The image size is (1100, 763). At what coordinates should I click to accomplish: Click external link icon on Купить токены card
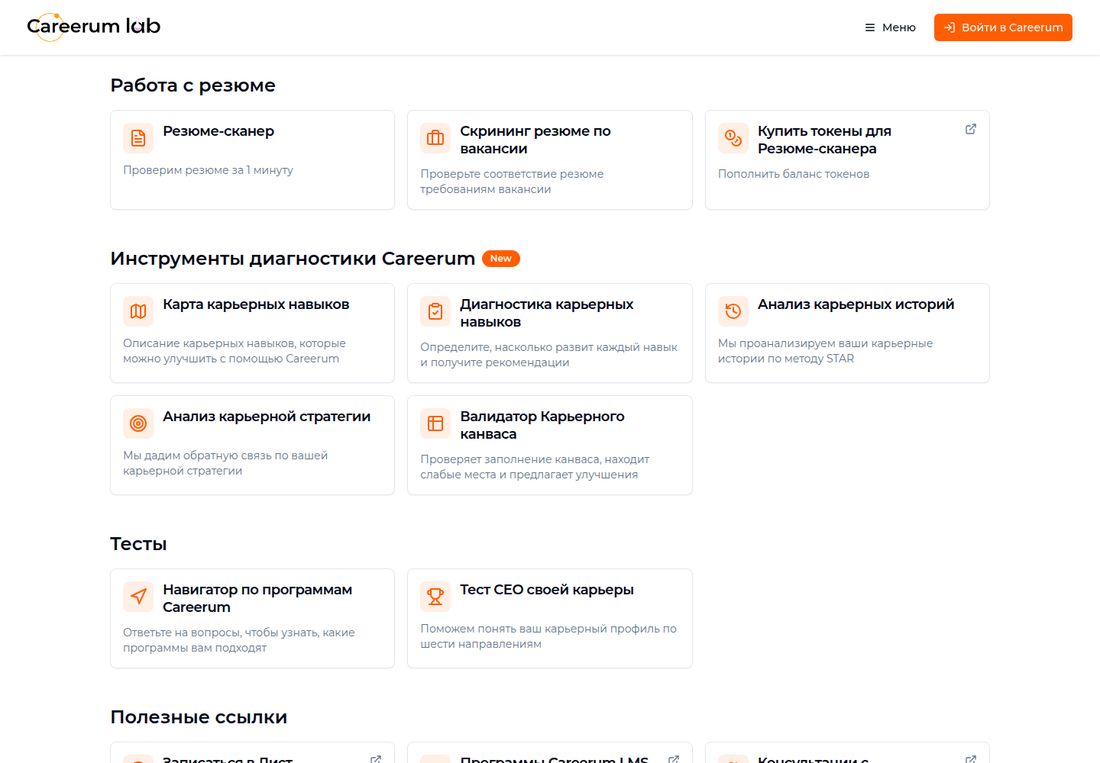pyautogui.click(x=971, y=129)
